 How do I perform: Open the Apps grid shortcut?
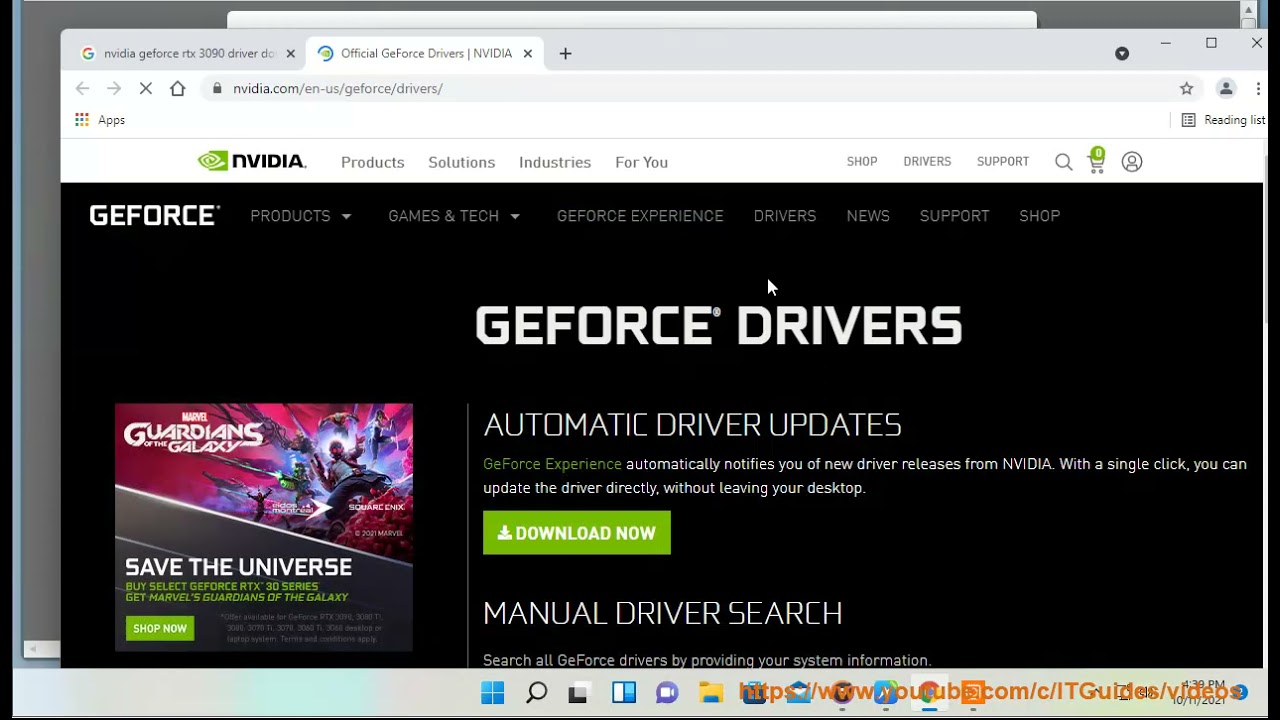click(100, 120)
